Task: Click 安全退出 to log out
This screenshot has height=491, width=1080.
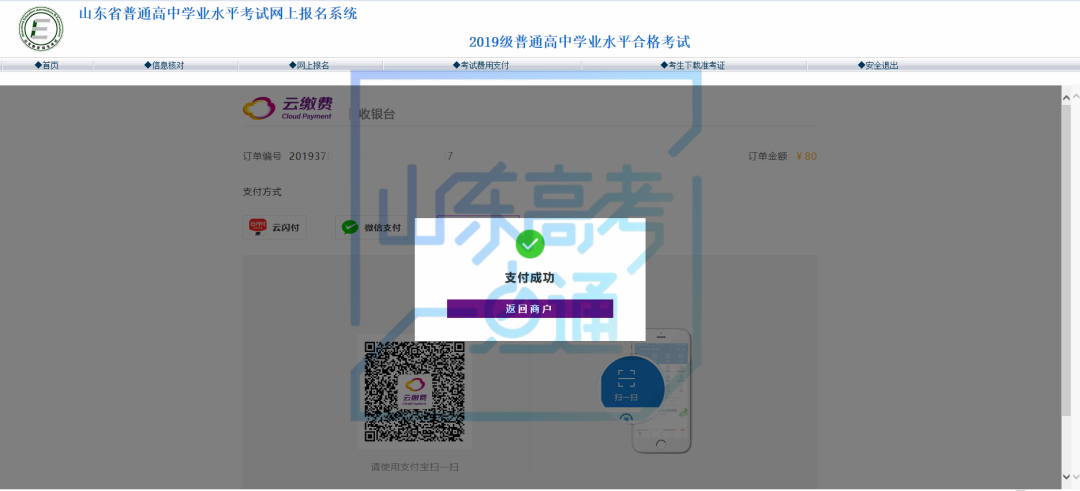Action: tap(878, 65)
